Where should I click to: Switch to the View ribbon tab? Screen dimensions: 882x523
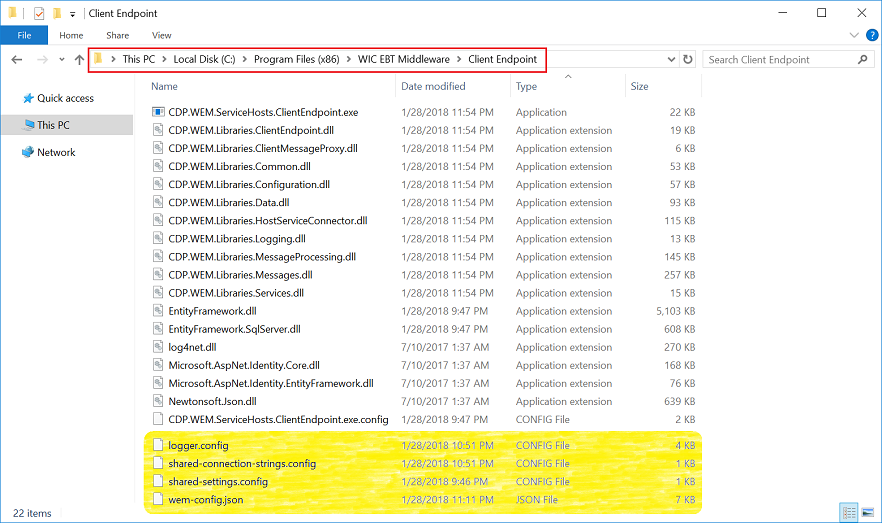pos(161,35)
